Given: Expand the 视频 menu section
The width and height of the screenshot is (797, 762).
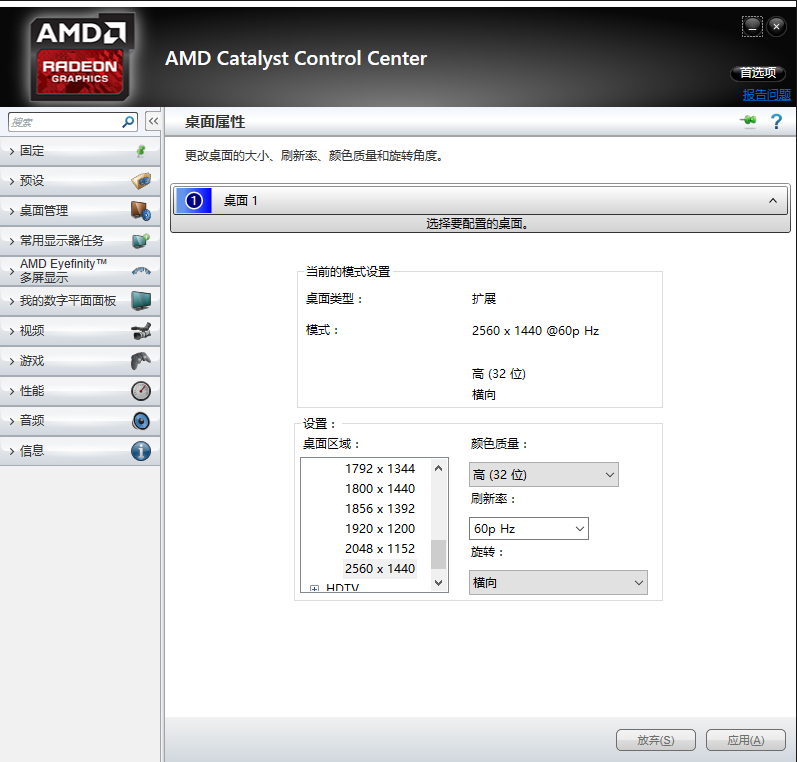Looking at the screenshot, I should [80, 330].
